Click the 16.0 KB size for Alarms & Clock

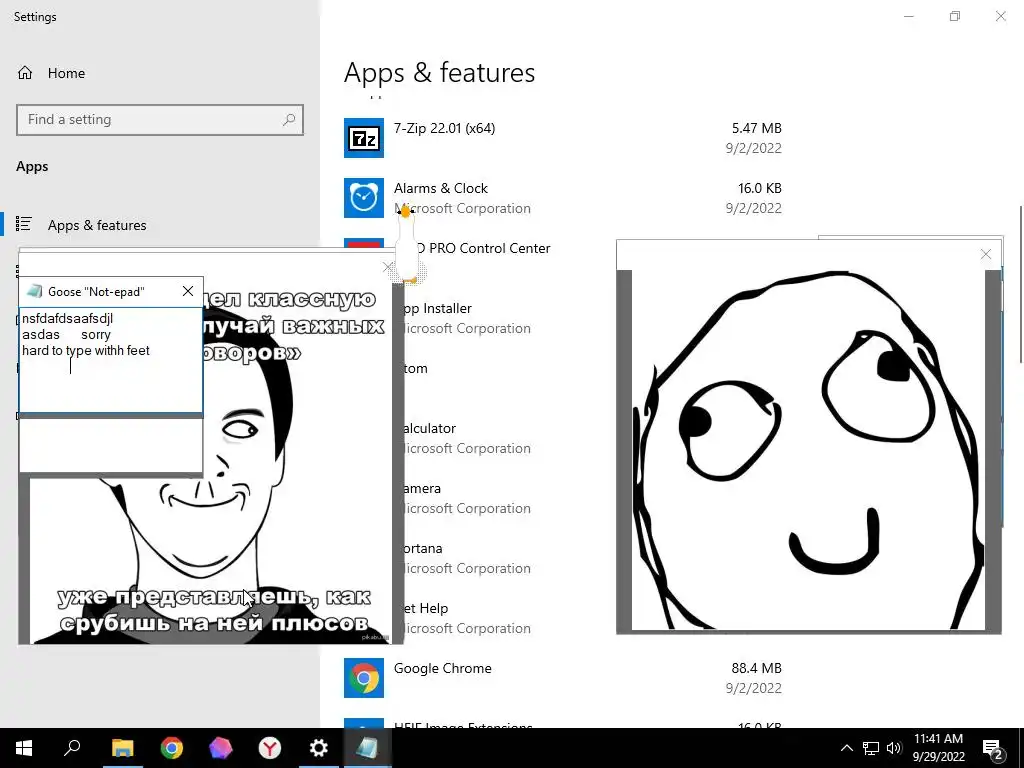pos(760,188)
